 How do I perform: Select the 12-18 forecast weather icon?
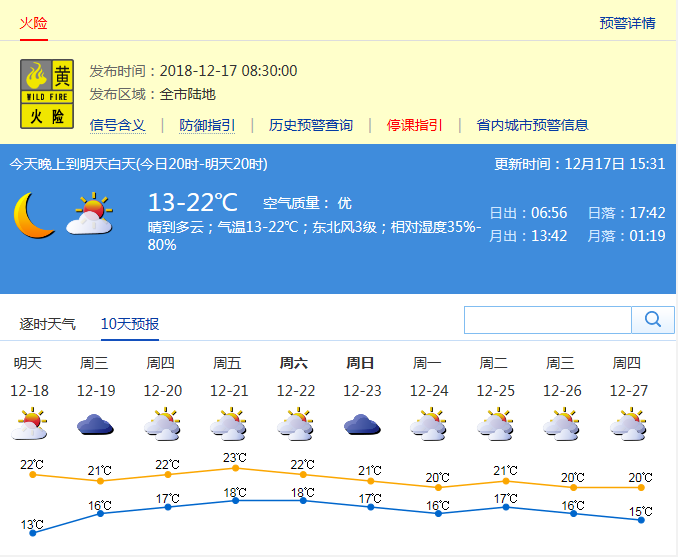point(29,426)
